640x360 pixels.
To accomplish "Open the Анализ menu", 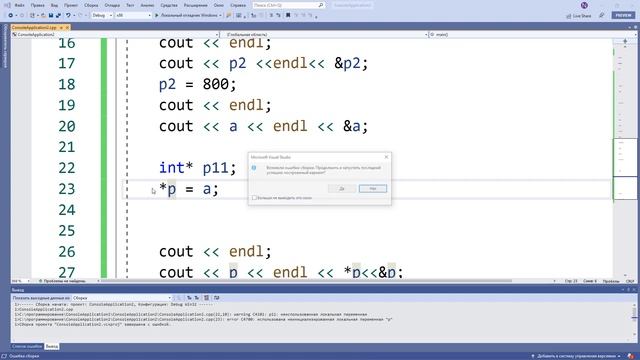I will (147, 5).
